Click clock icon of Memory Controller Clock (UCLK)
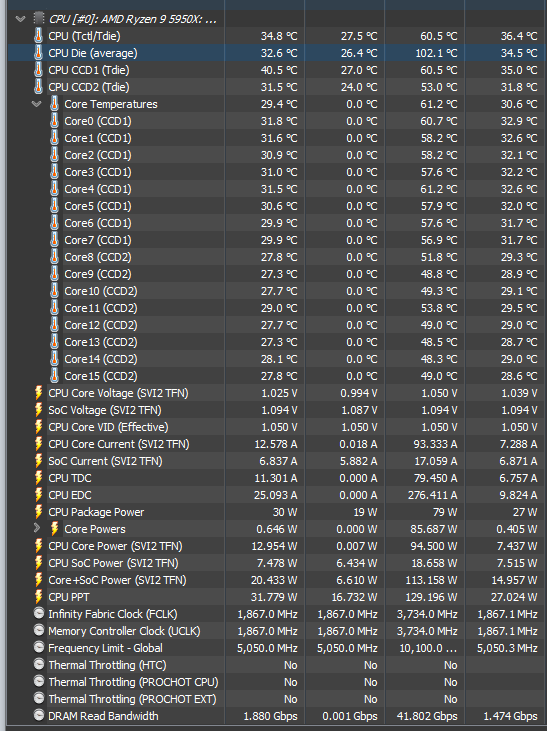 tap(39, 630)
